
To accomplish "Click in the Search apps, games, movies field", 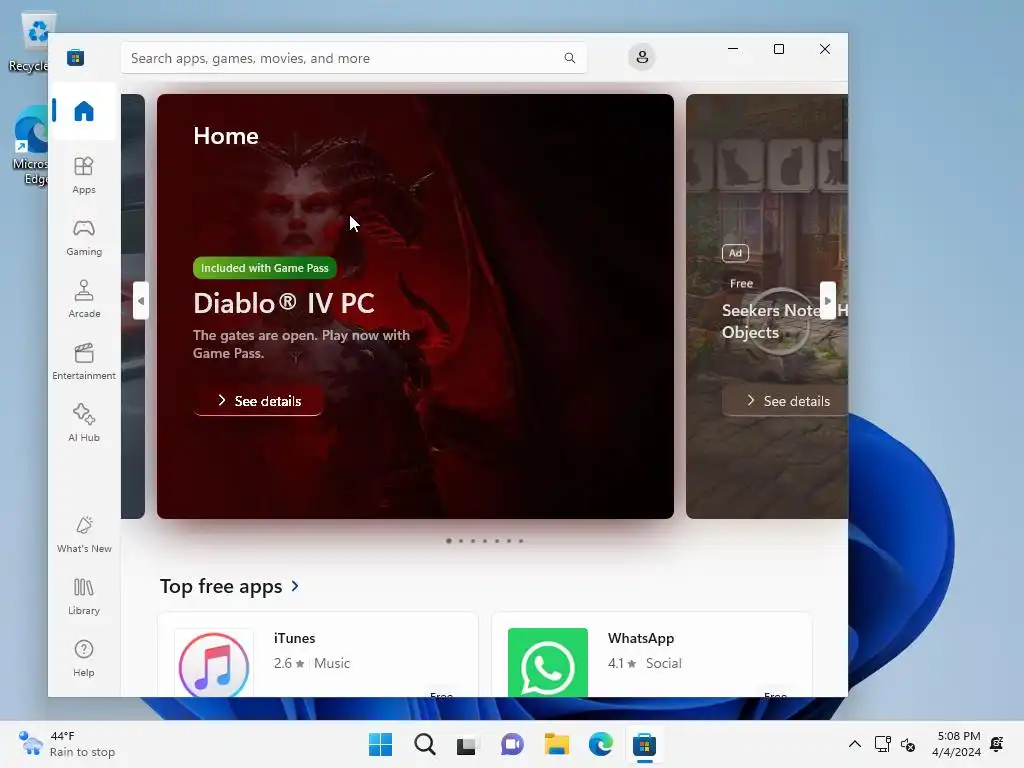I will (x=353, y=58).
